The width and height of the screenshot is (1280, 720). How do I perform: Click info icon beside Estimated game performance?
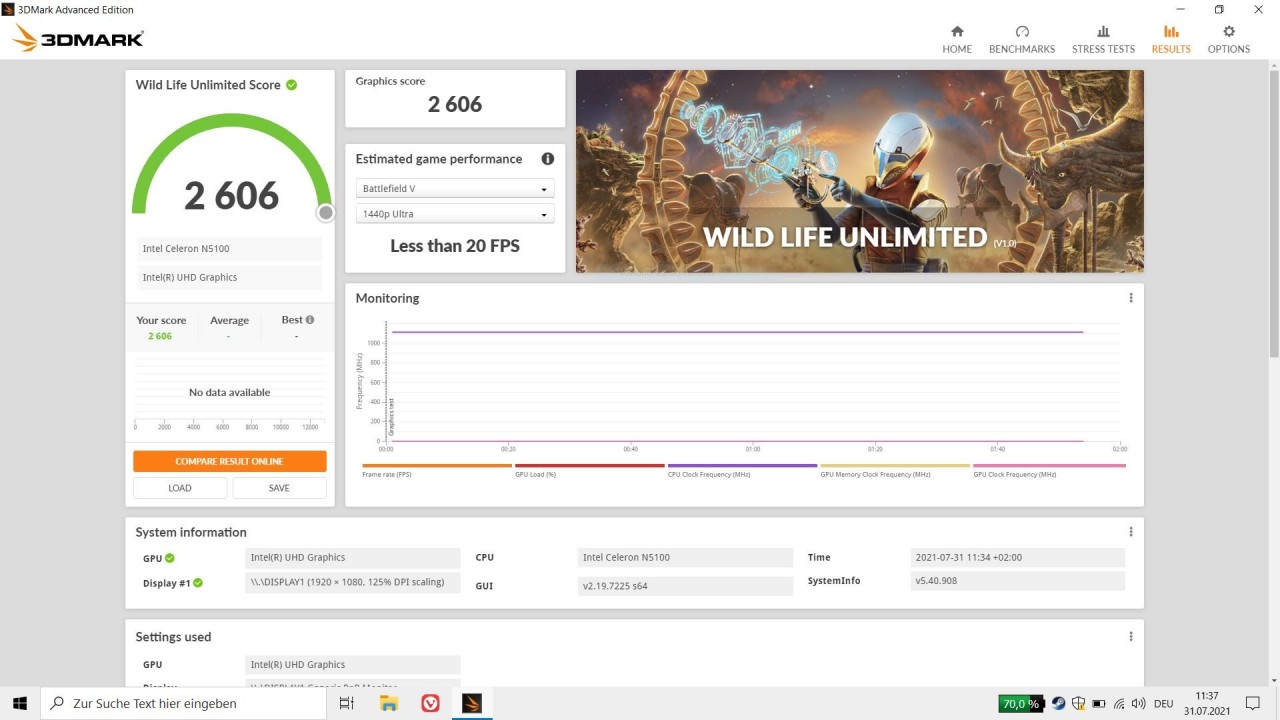[547, 159]
